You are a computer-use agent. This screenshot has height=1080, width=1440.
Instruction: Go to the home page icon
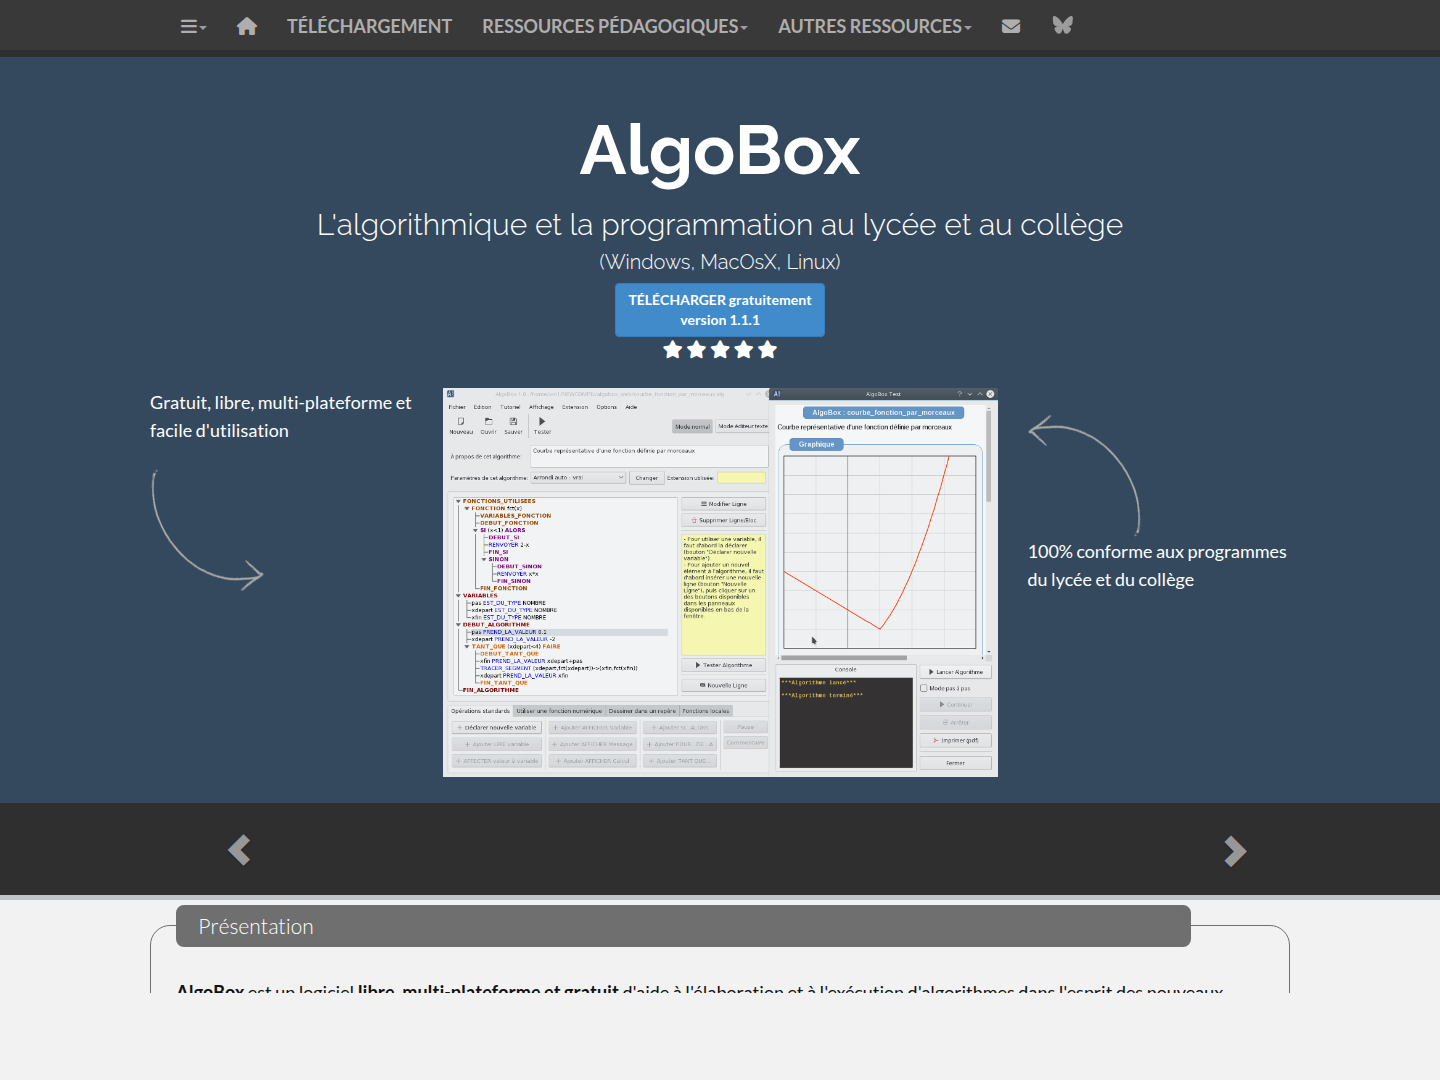(x=247, y=27)
